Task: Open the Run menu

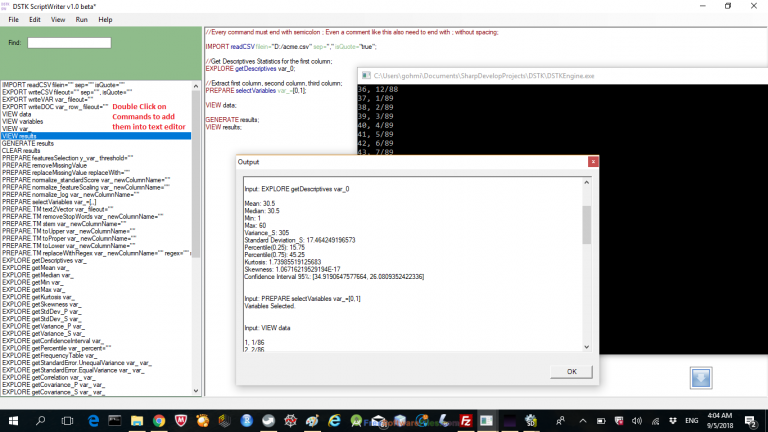Action: (x=81, y=19)
